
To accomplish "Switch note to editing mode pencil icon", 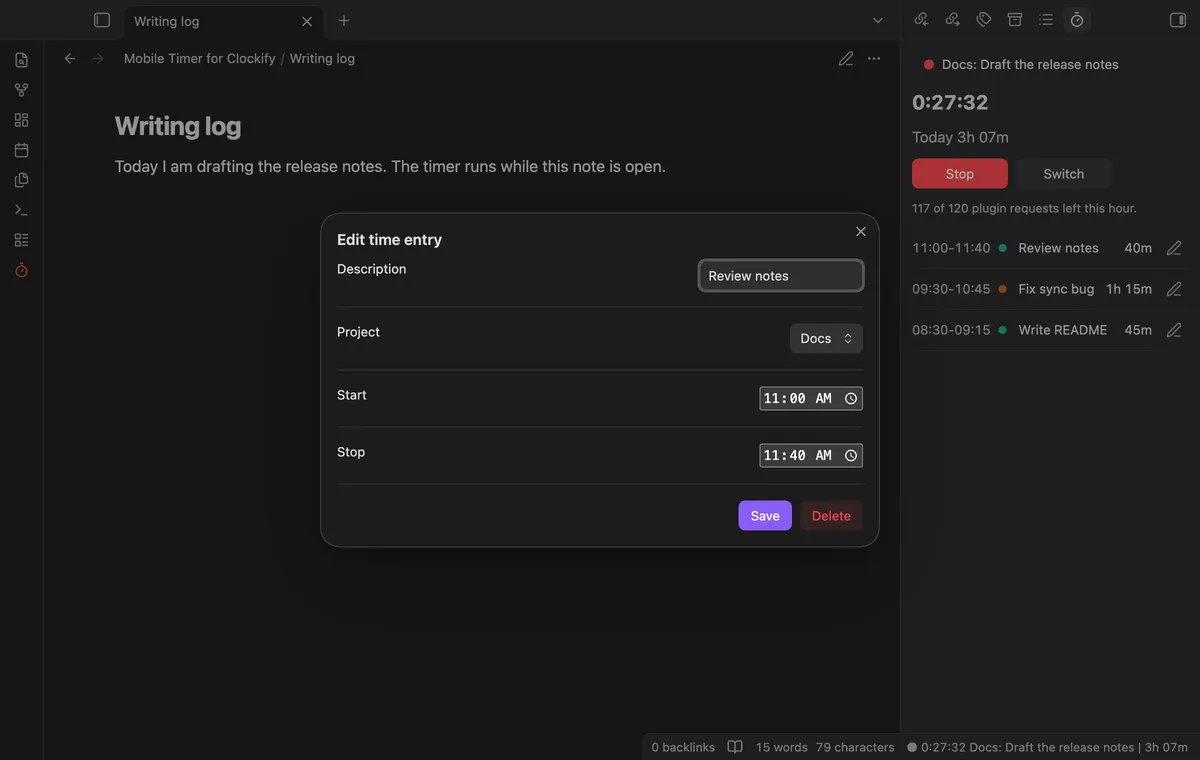I will click(846, 59).
